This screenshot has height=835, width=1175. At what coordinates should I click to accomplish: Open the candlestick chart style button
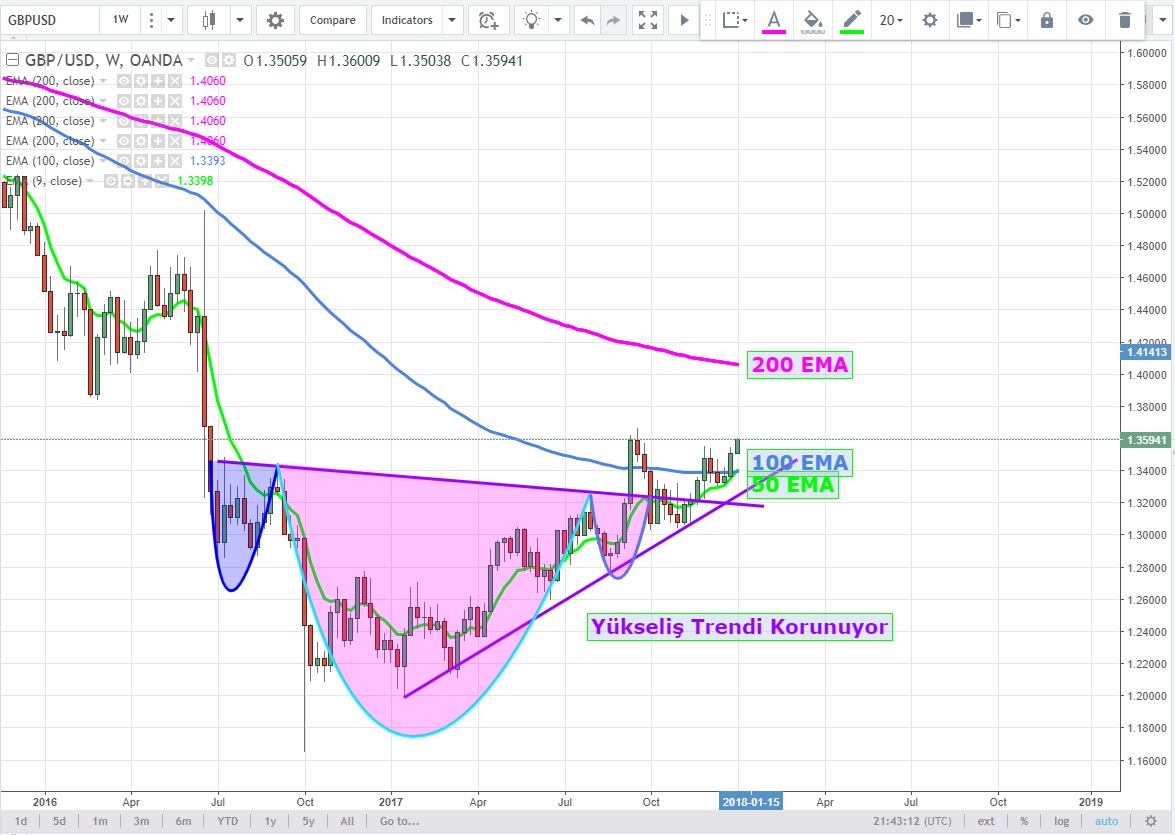[209, 20]
